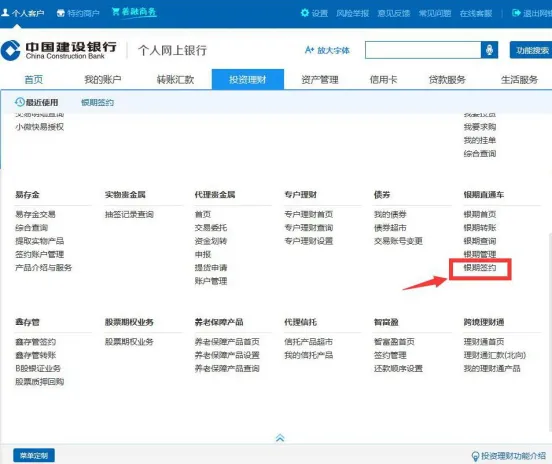The image size is (552, 464).
Task: Open 养老保障产品首页 link
Action: [227, 341]
